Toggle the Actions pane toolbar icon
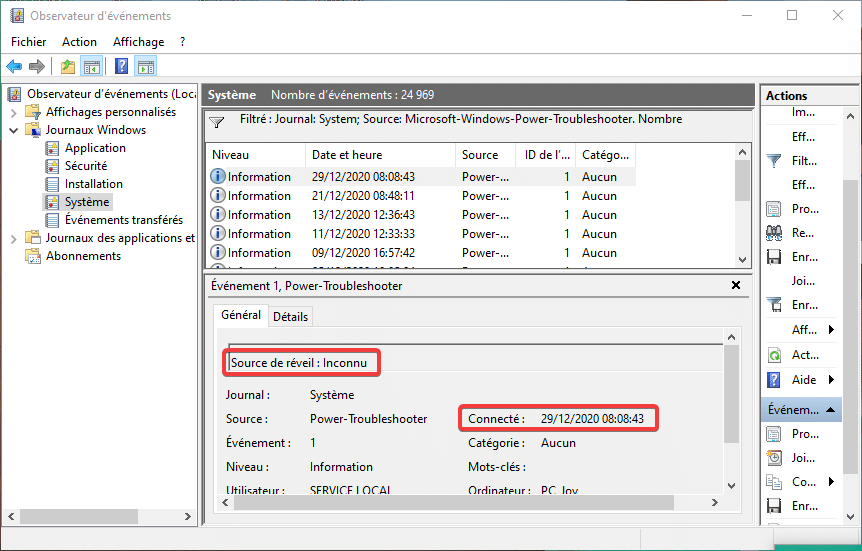This screenshot has height=551, width=862. point(146,67)
